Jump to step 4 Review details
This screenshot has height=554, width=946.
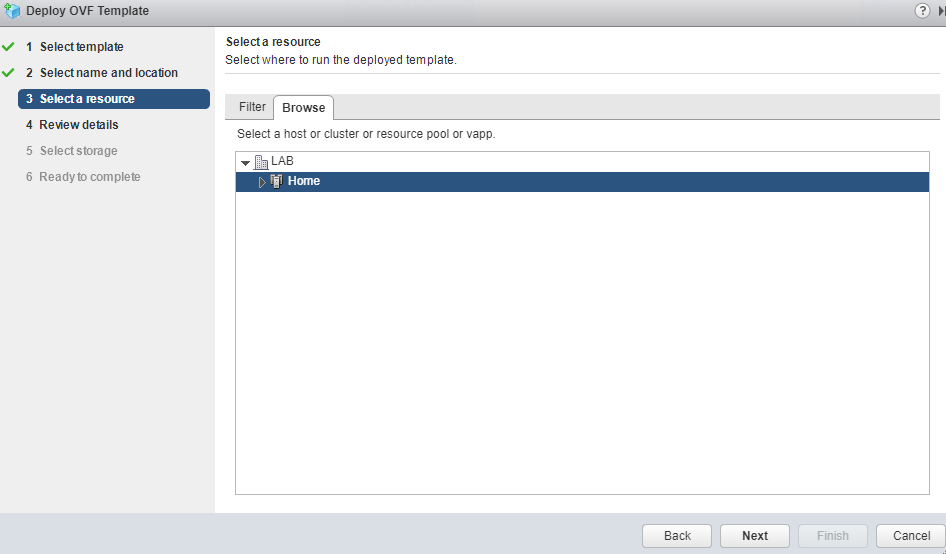(78, 125)
